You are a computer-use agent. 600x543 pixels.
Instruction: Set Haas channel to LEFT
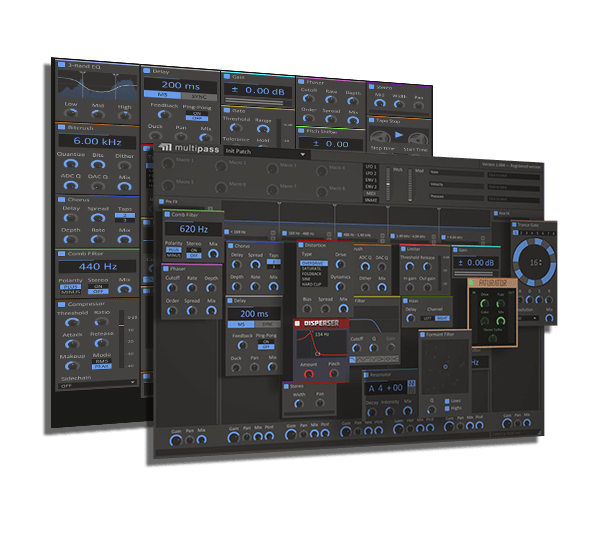[428, 318]
